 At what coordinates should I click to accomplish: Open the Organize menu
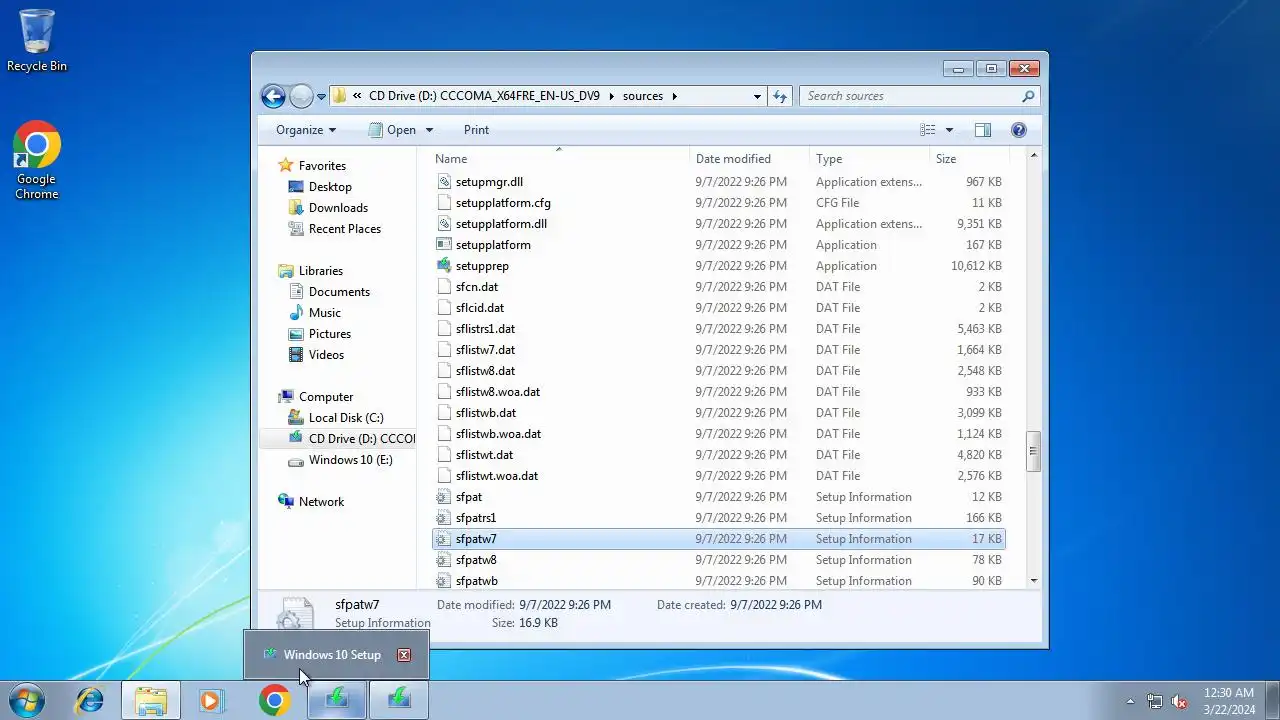(x=306, y=130)
